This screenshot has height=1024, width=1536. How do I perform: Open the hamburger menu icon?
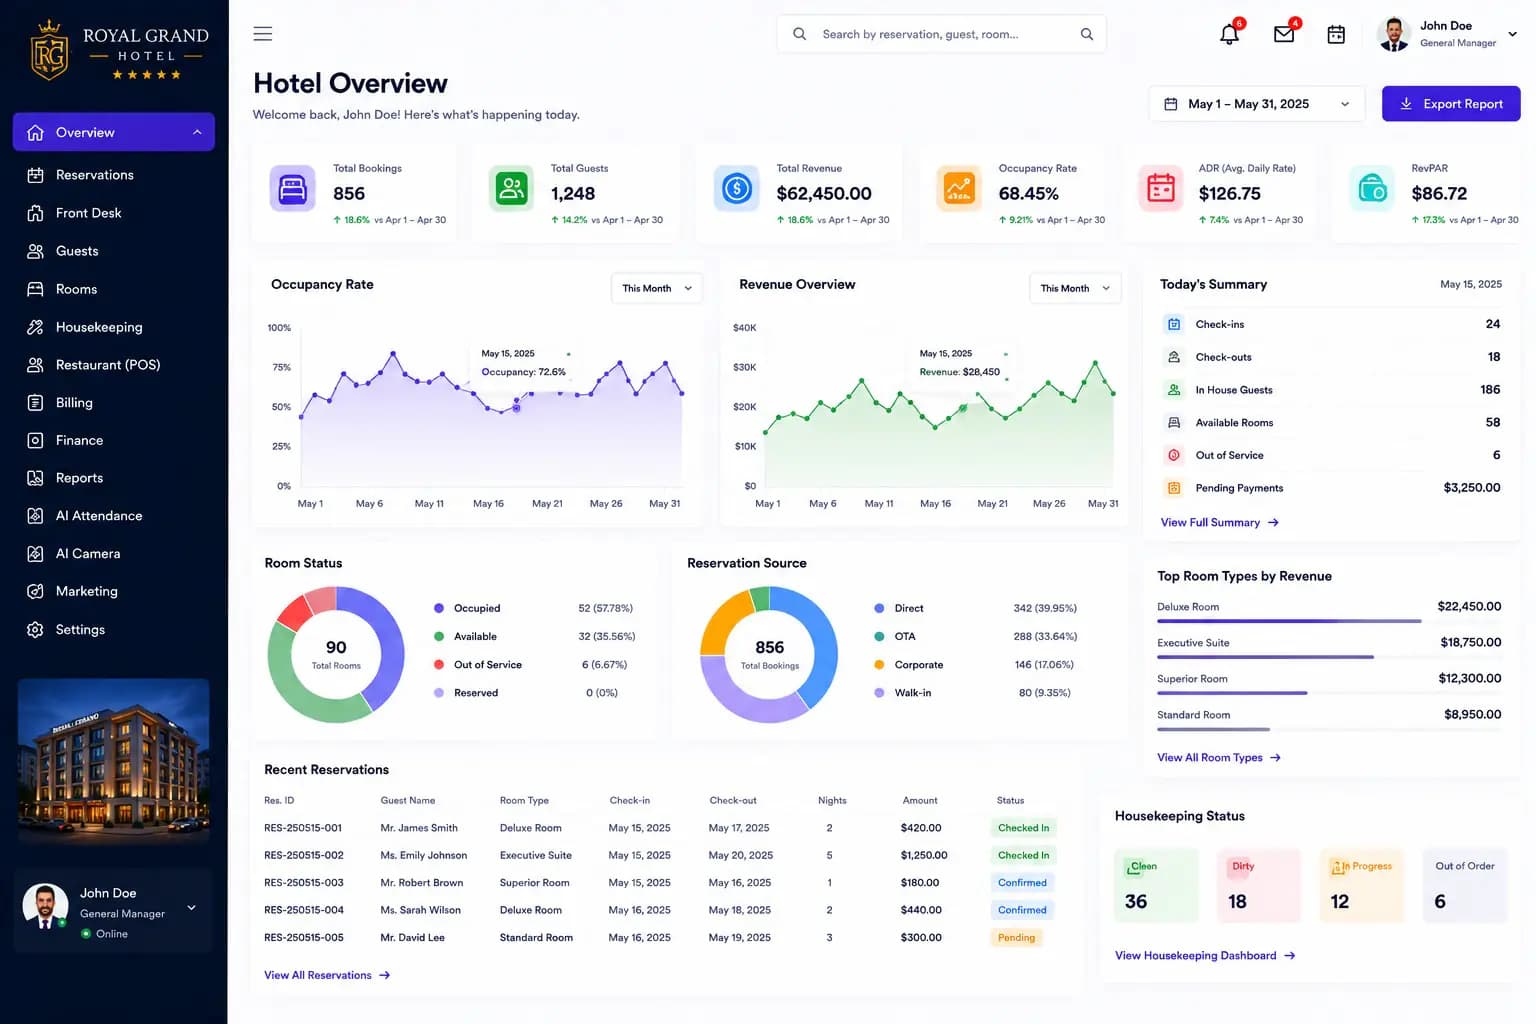(263, 34)
